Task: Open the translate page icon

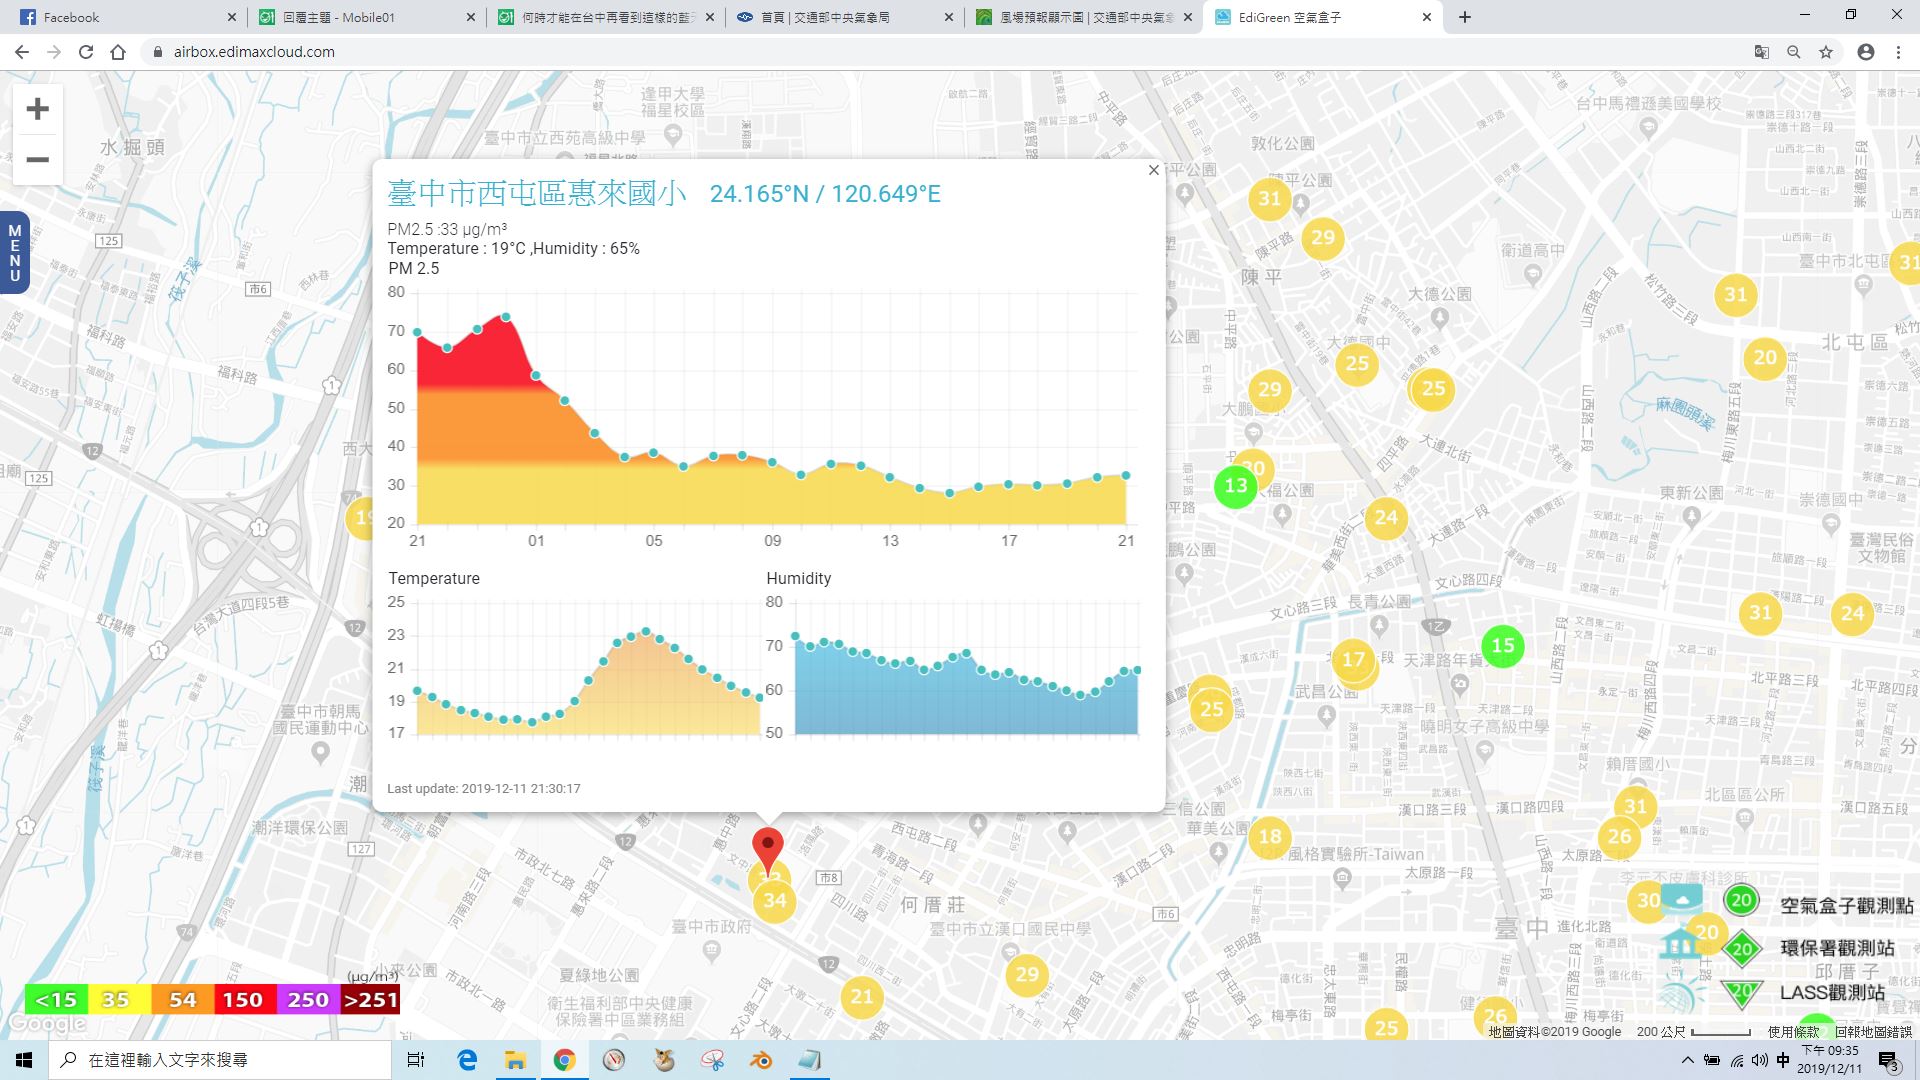Action: 1762,52
